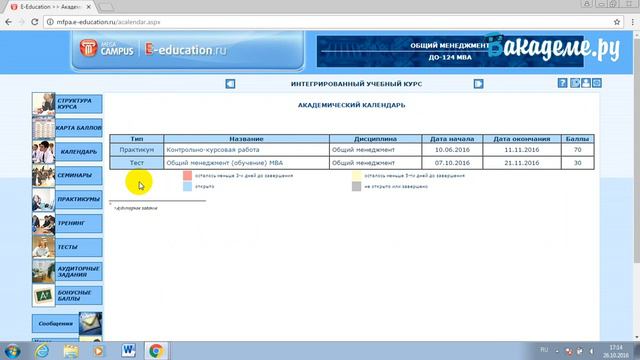Click the Практикум type cell

[x=137, y=150]
